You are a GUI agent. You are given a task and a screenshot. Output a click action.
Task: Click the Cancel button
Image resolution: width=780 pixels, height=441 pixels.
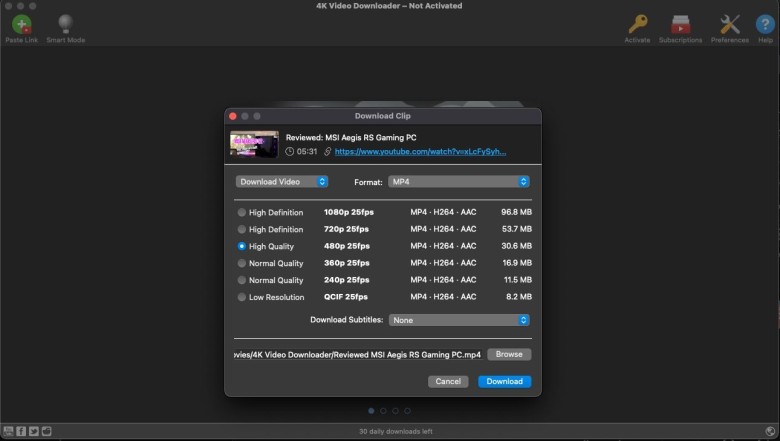448,381
